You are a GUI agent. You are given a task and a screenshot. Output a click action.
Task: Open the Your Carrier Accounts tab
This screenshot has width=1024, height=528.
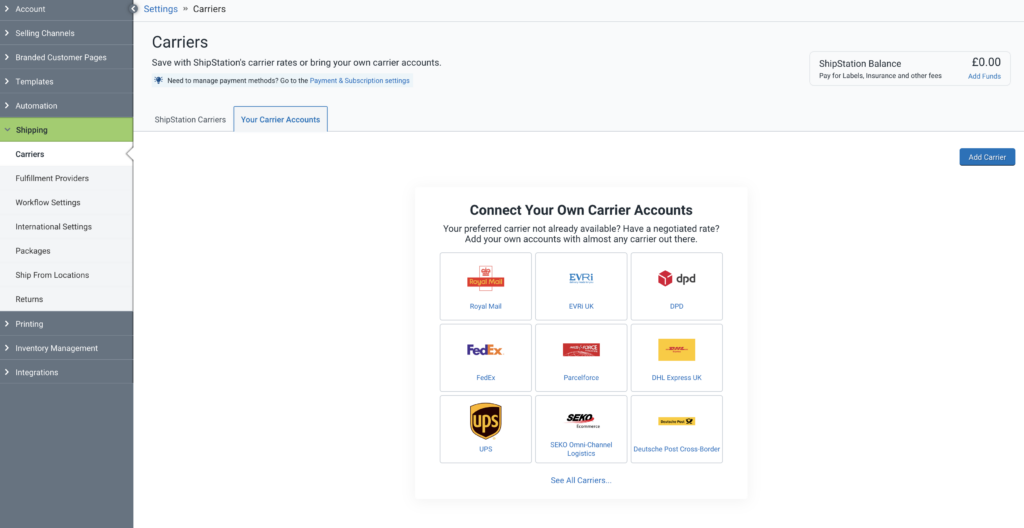coord(280,120)
